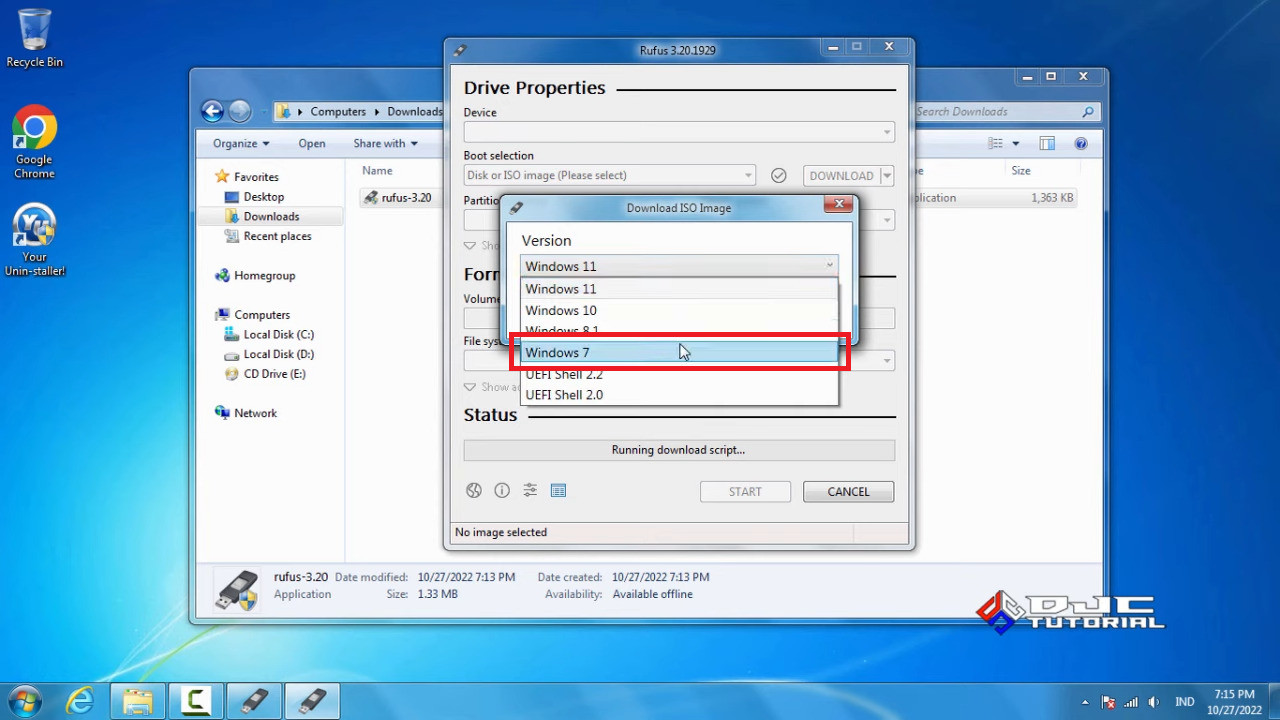Viewport: 1280px width, 720px height.
Task: Click Computers in the address bar
Action: tap(338, 112)
